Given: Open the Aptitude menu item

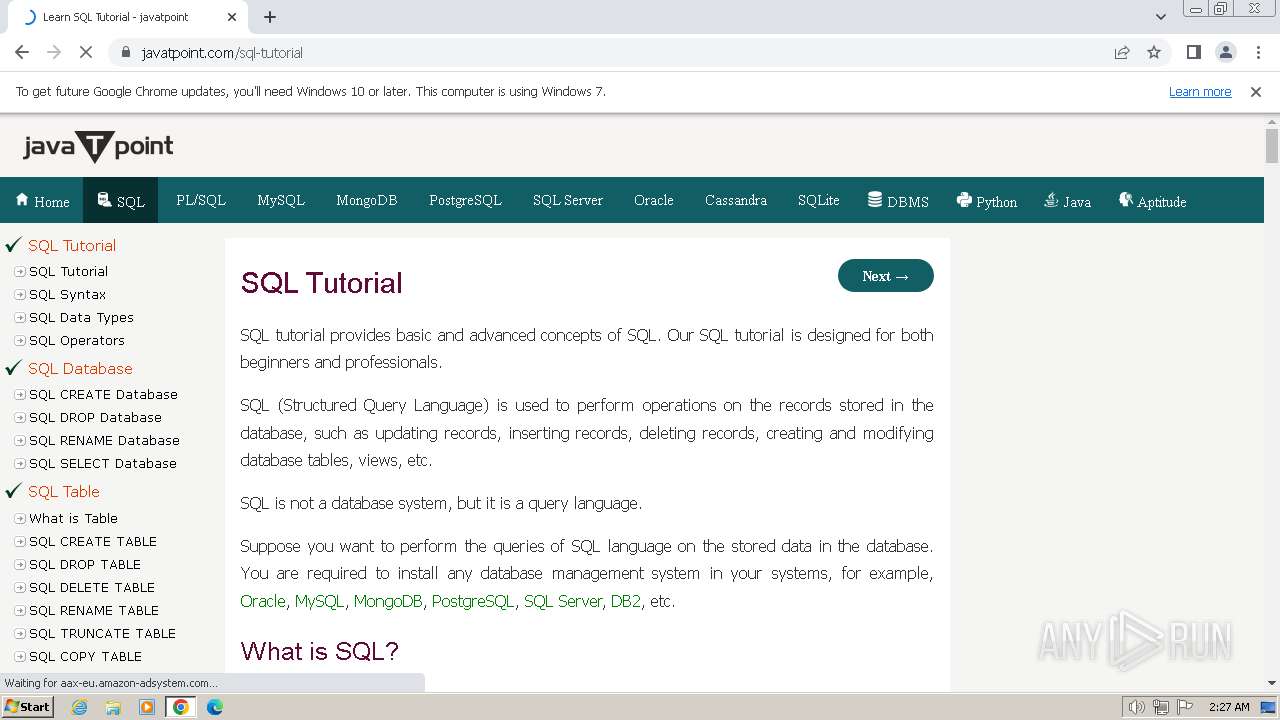Looking at the screenshot, I should 1152,201.
